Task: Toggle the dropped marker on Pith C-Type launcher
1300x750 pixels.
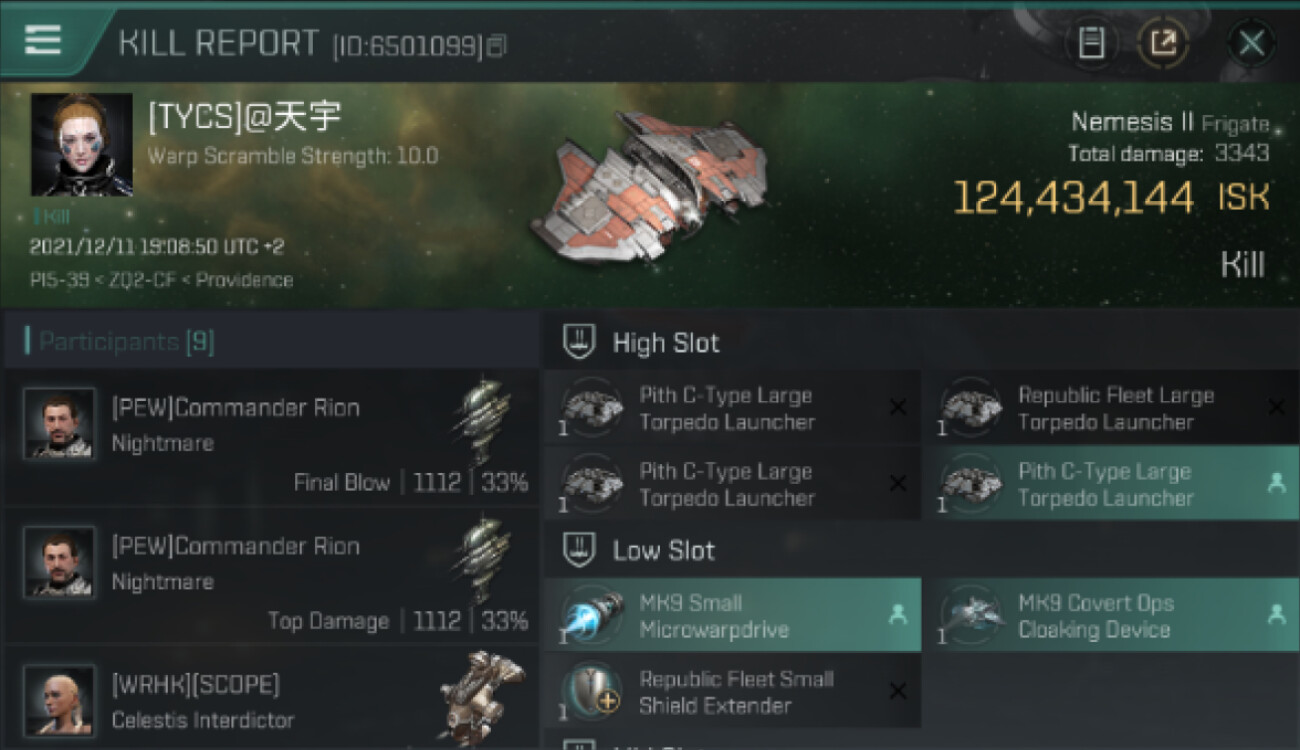Action: coord(1276,484)
